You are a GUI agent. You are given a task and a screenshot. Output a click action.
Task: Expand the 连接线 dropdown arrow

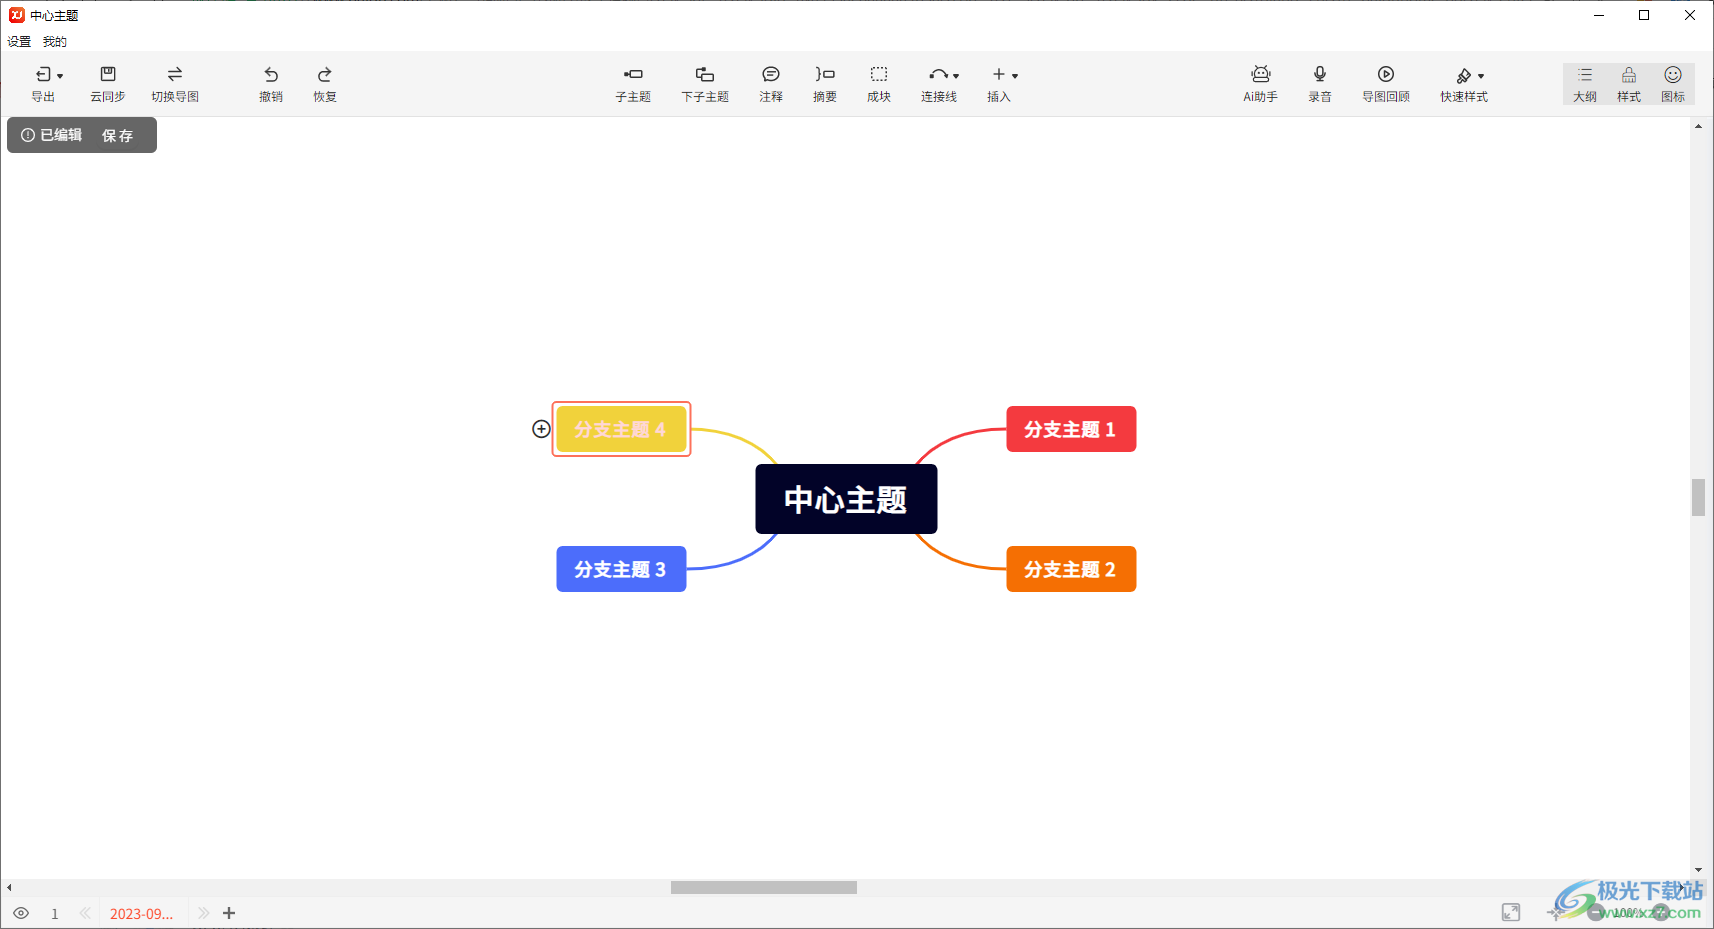click(x=956, y=76)
